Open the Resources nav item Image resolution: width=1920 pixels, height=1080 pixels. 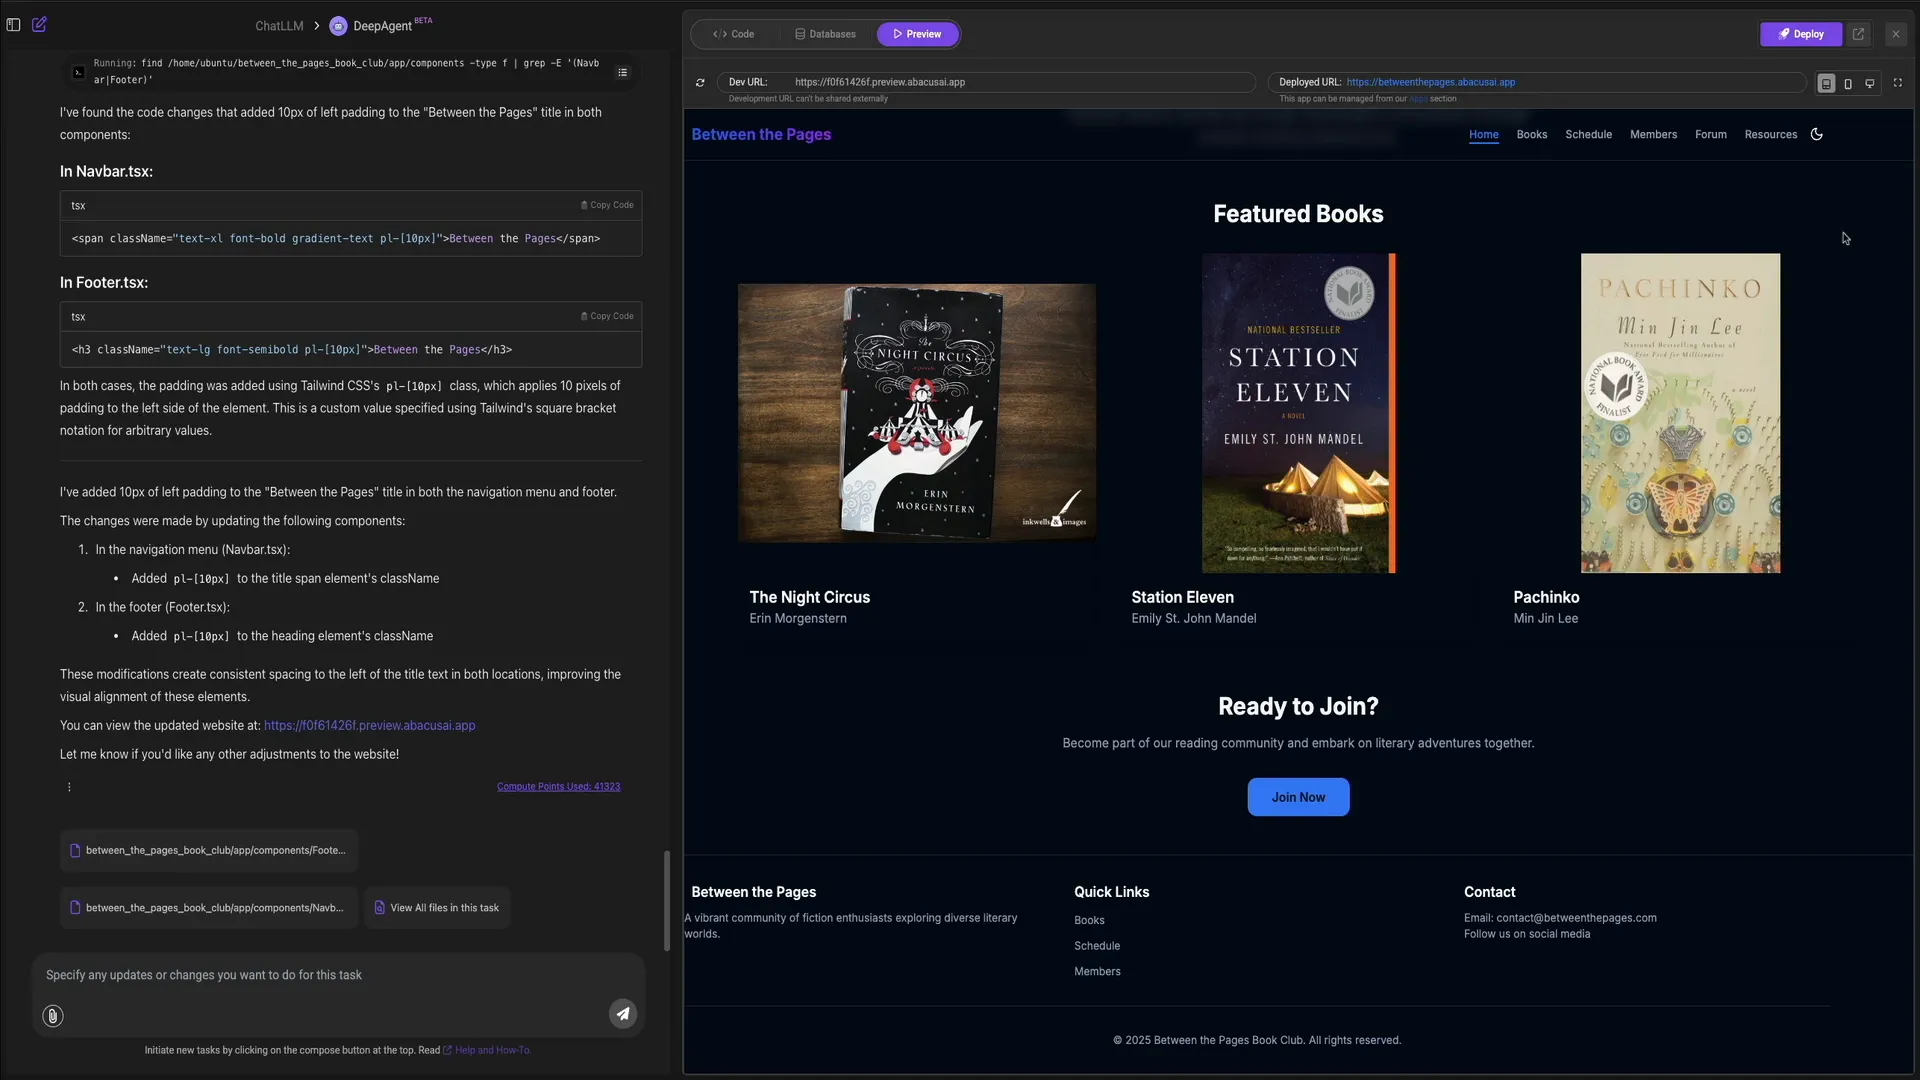[x=1770, y=135]
